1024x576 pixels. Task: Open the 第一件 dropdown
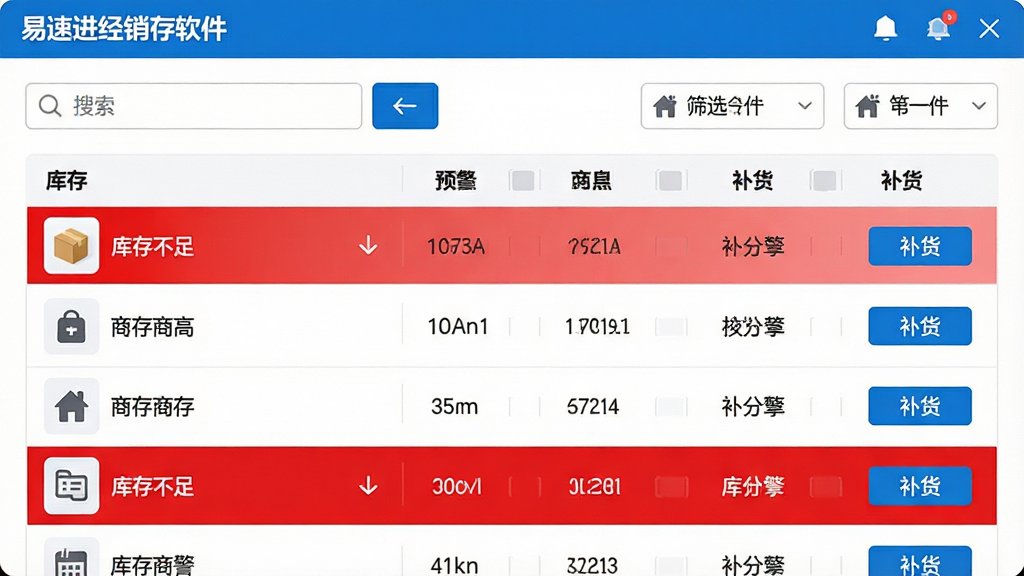(920, 106)
